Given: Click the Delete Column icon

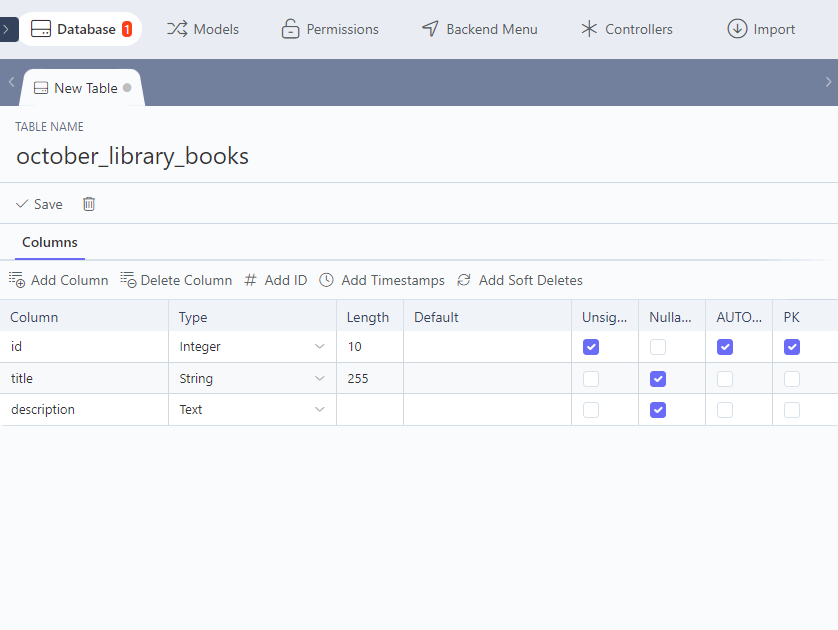Looking at the screenshot, I should tap(128, 279).
